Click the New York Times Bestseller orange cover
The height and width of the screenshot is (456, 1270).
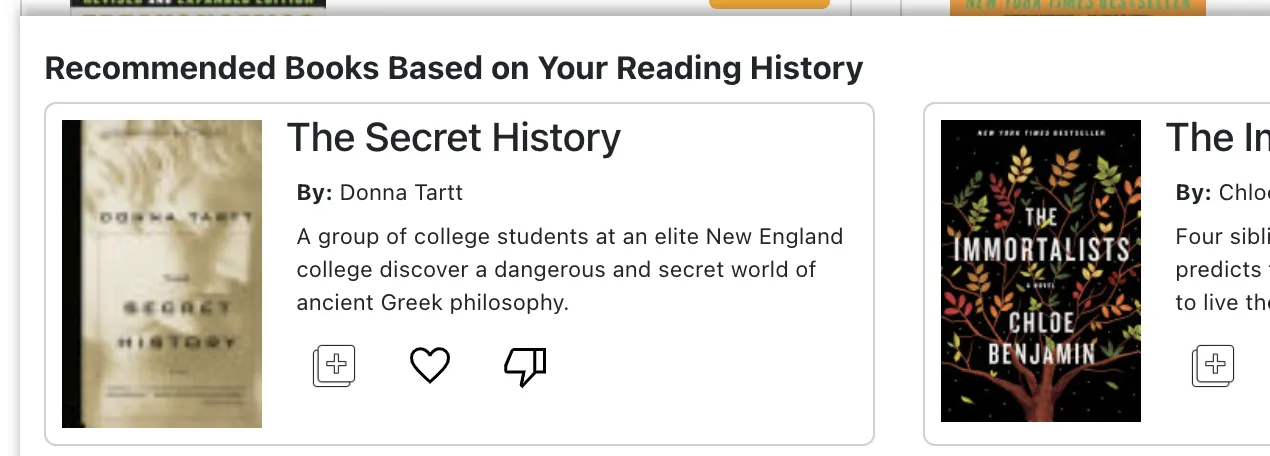(1077, 6)
